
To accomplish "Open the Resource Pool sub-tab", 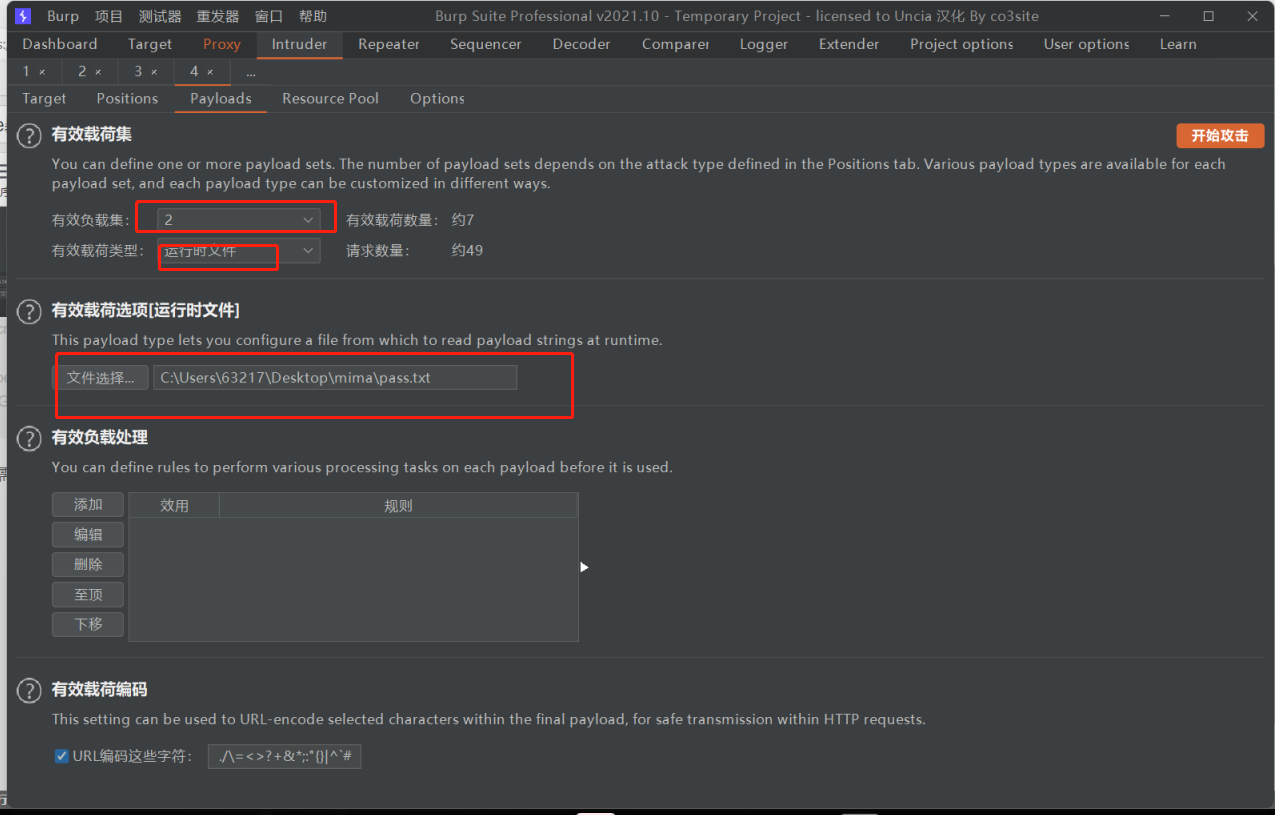I will 331,98.
